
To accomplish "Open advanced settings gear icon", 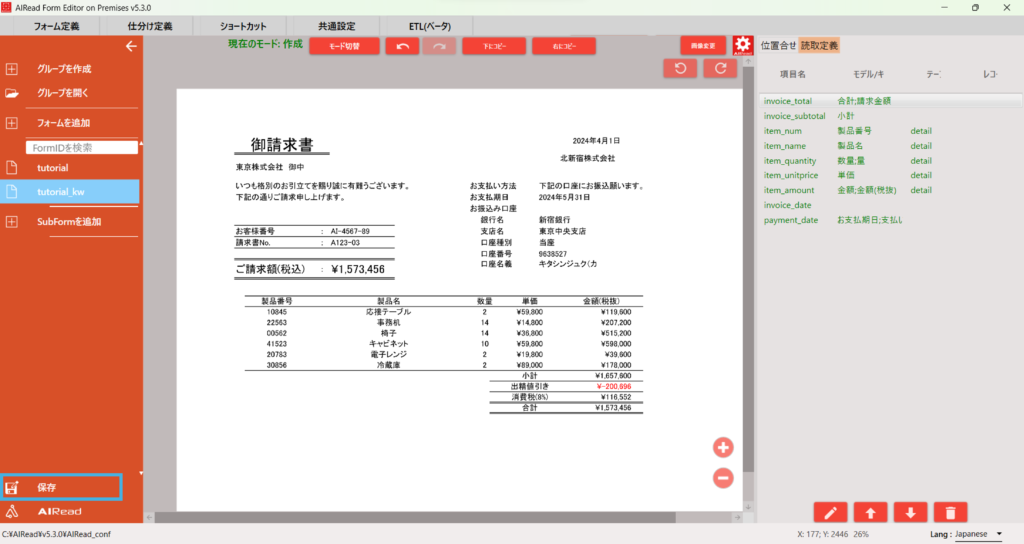I will (x=742, y=45).
